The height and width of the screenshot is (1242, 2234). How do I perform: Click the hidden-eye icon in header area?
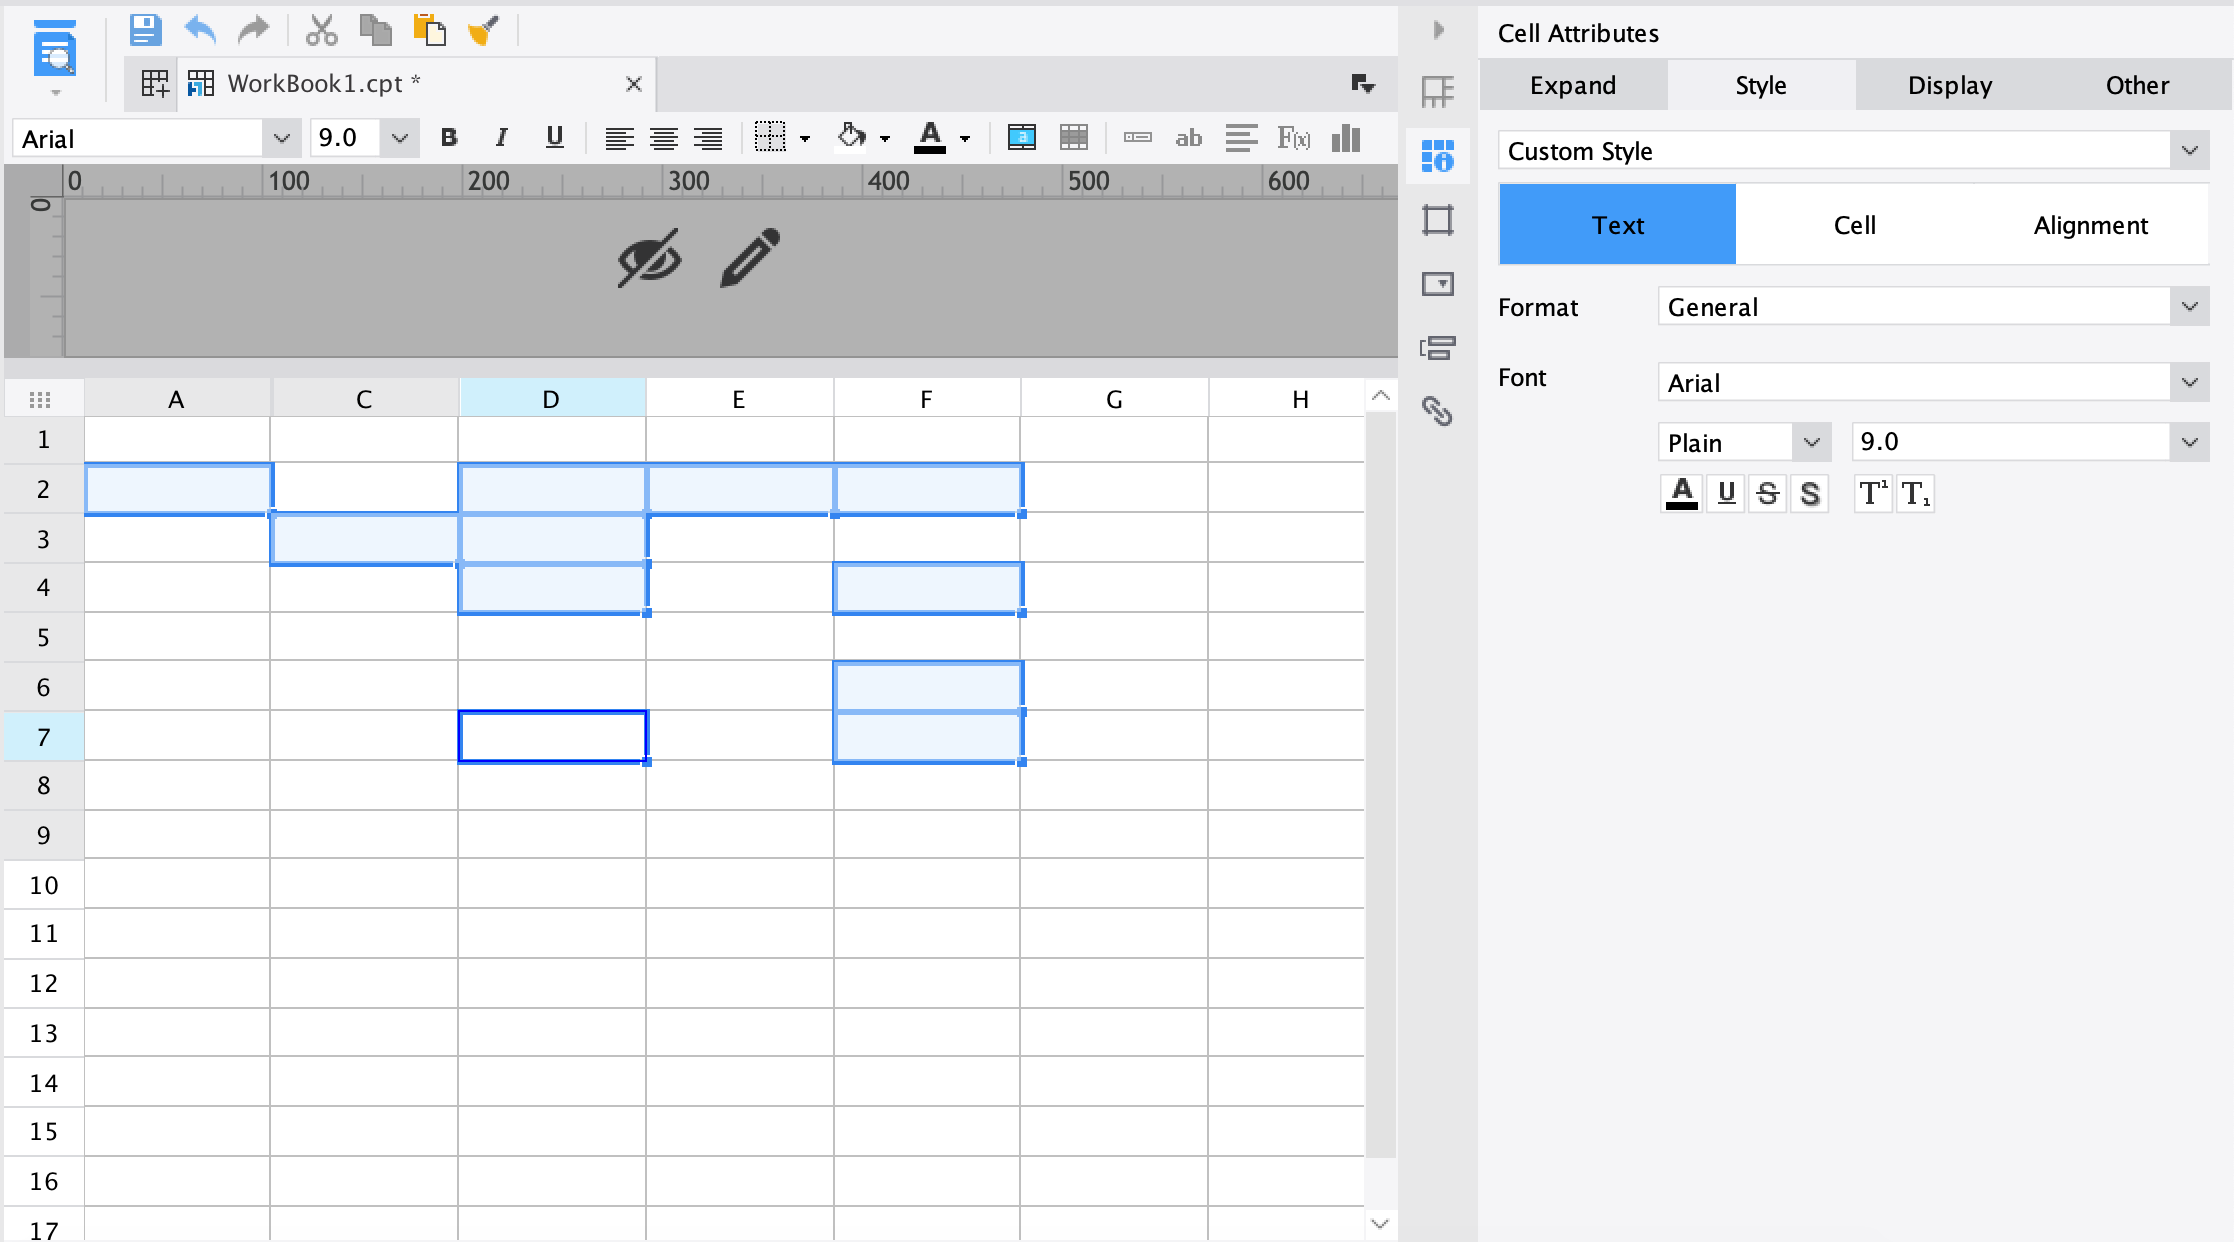coord(649,258)
